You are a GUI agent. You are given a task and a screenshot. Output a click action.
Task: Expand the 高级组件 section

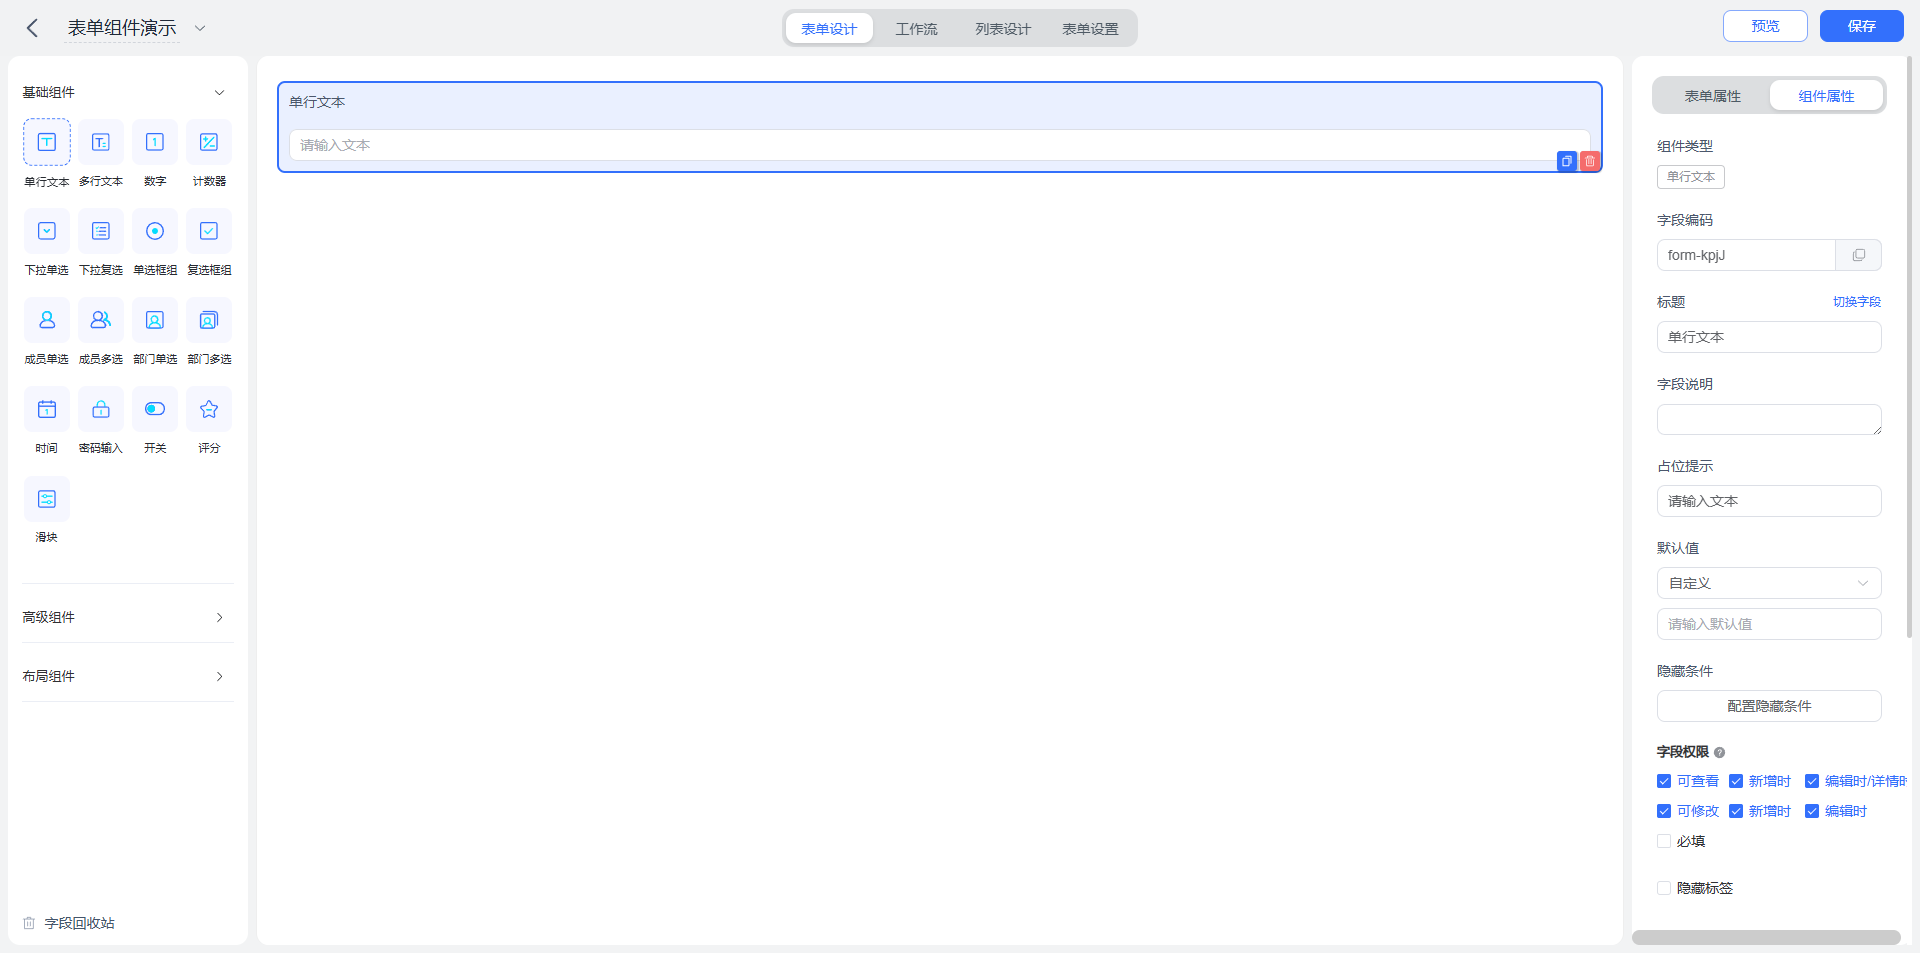pos(128,617)
